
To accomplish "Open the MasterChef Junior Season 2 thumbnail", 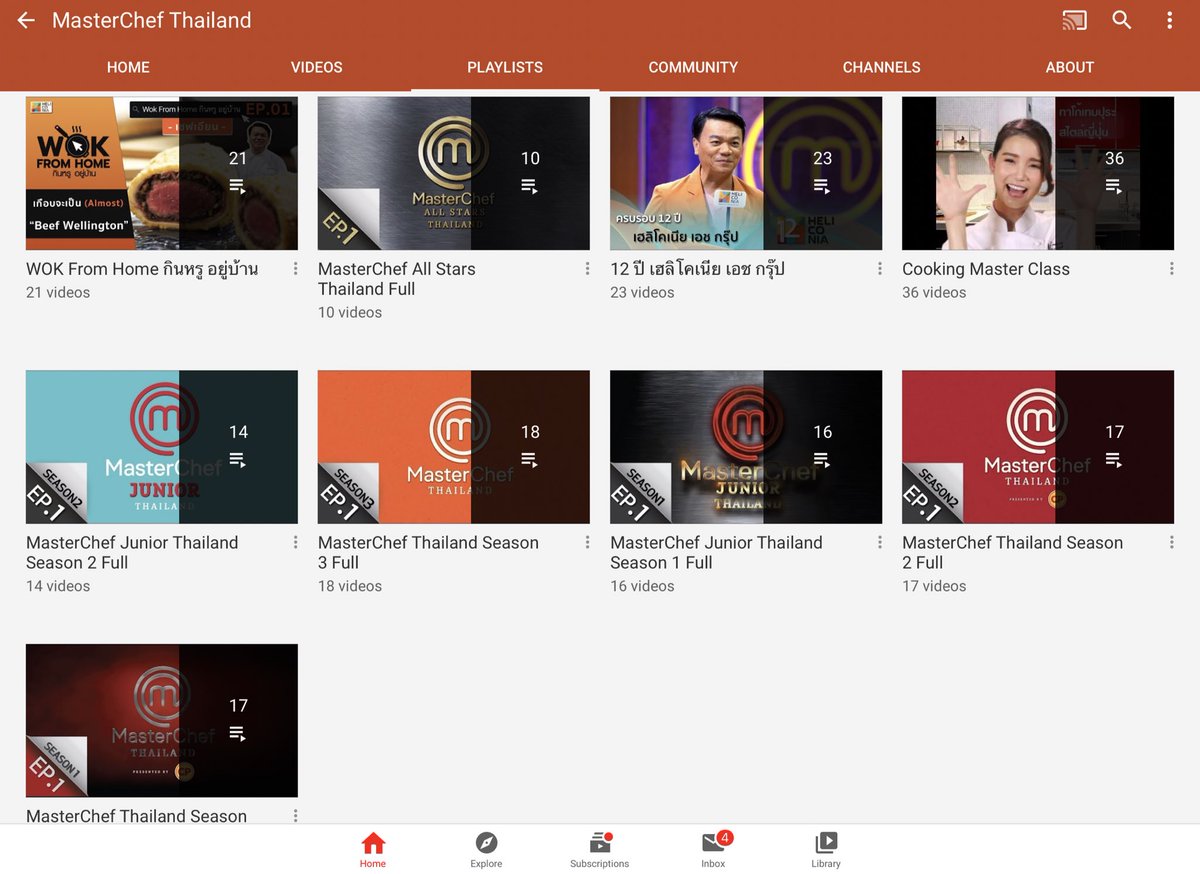I will click(x=162, y=447).
